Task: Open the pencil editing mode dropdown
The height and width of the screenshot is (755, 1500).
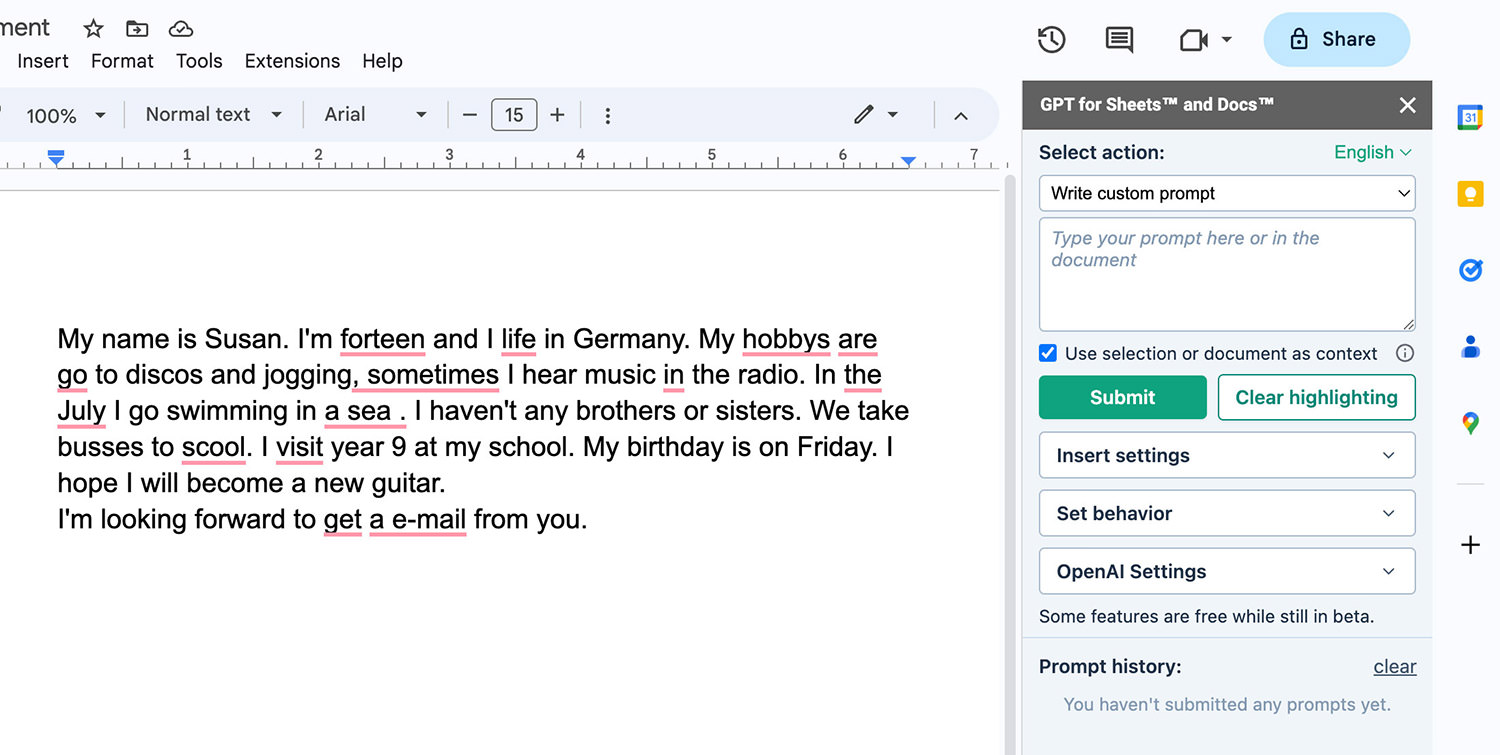Action: coord(875,115)
